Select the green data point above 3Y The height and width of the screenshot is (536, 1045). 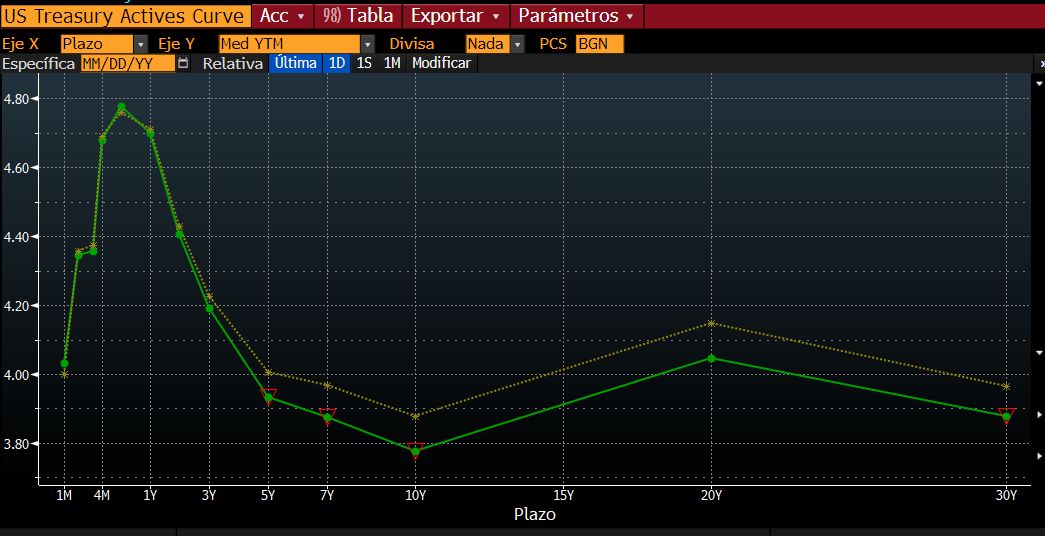[209, 309]
